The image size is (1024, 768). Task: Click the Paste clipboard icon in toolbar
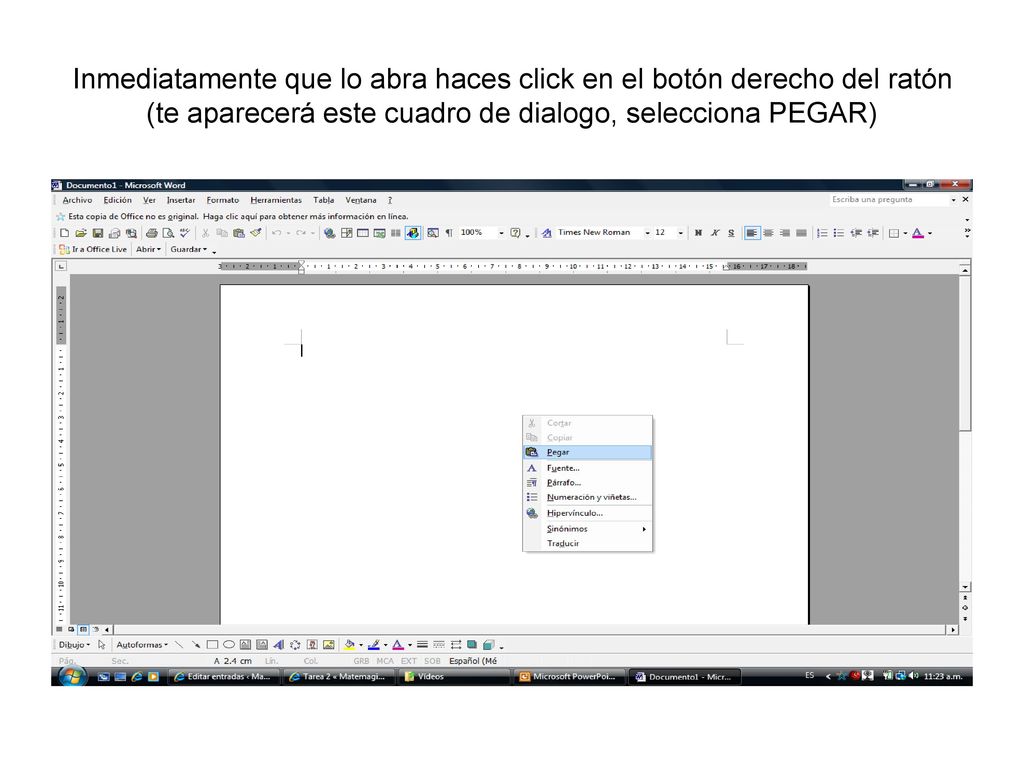pyautogui.click(x=239, y=233)
